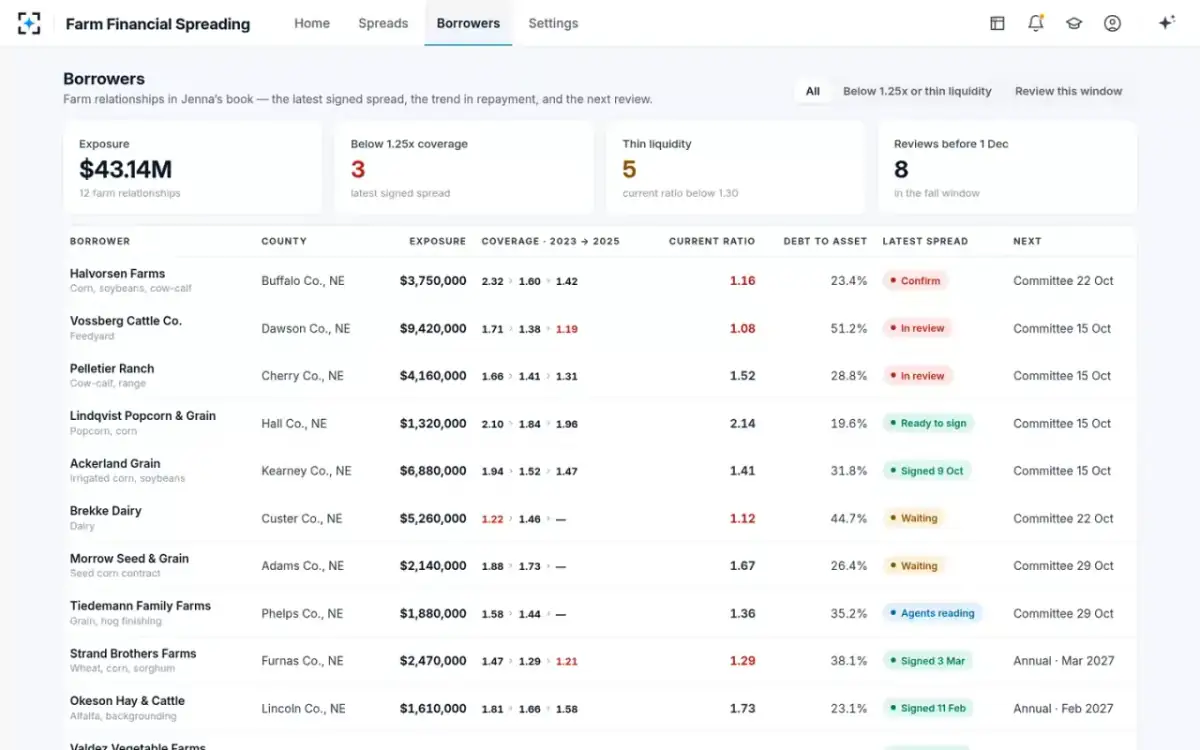Sort by the Exposure column header
1200x750 pixels.
437,241
